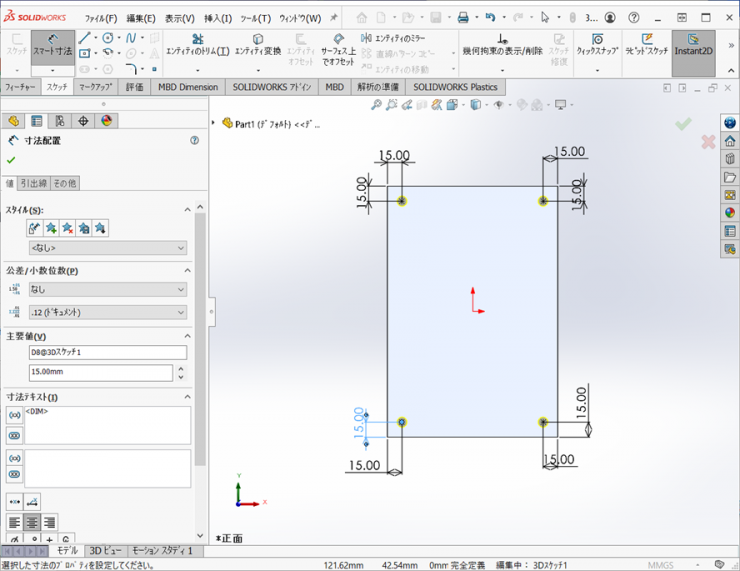Click the print icon in title bar
The image size is (740, 571).
point(463,18)
